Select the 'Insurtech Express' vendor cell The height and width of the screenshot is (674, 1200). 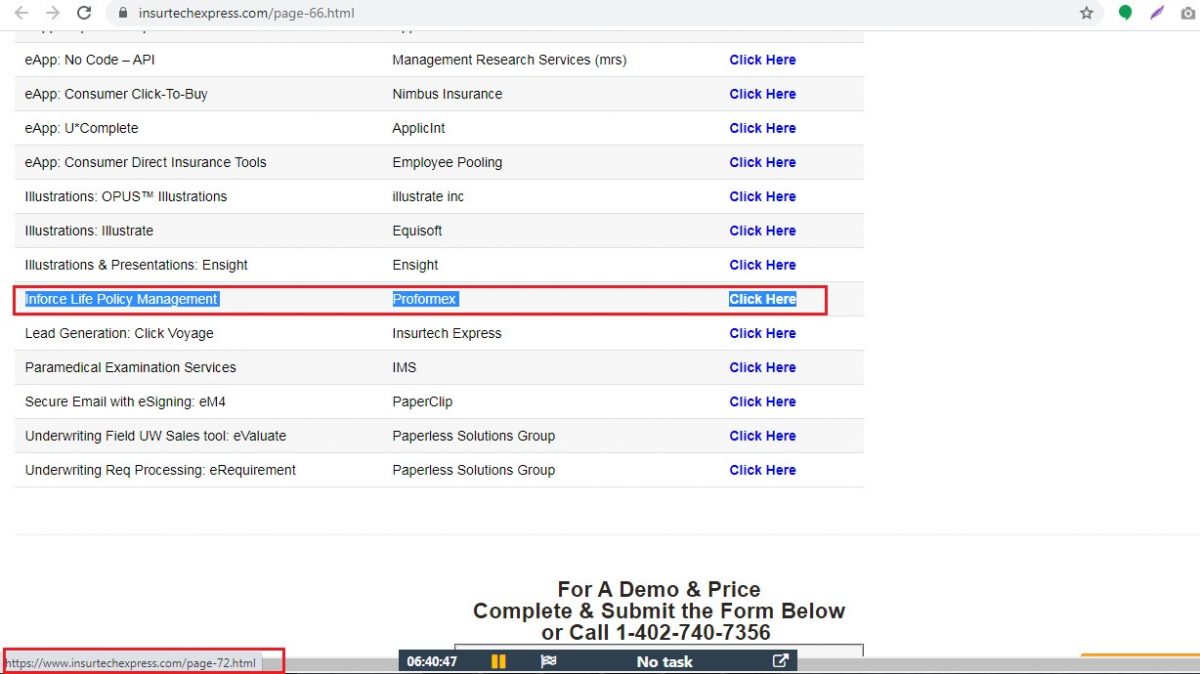pyautogui.click(x=447, y=333)
